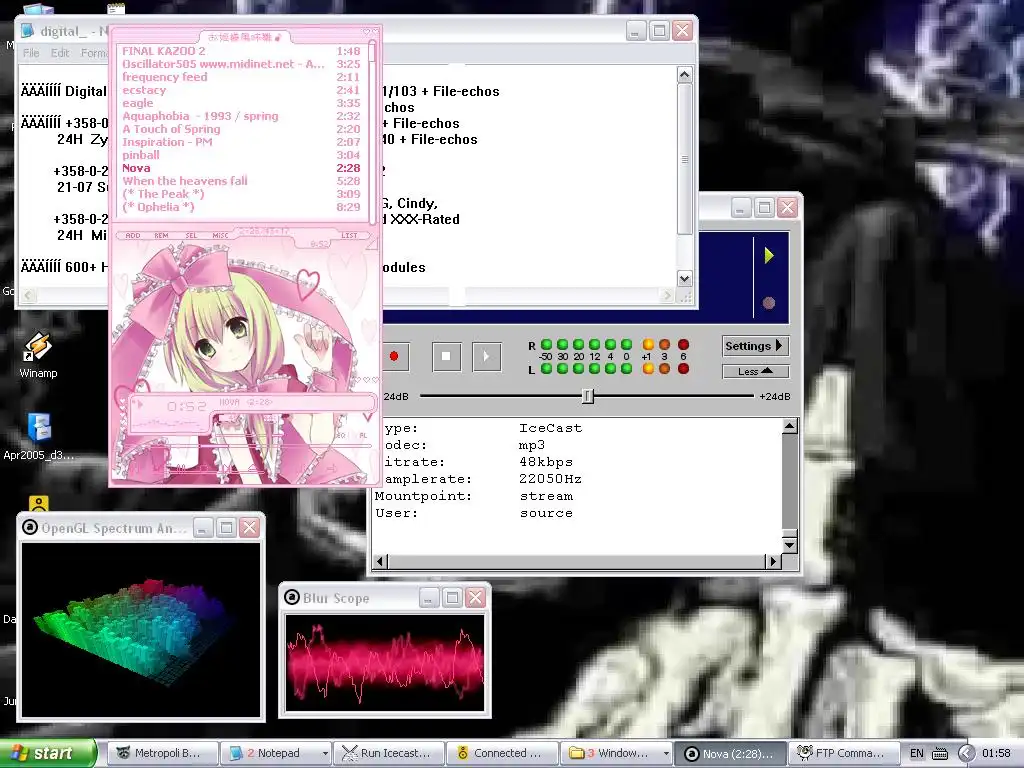The width and height of the screenshot is (1024, 768).
Task: Click the encoder log scroll left arrow
Action: pos(381,561)
